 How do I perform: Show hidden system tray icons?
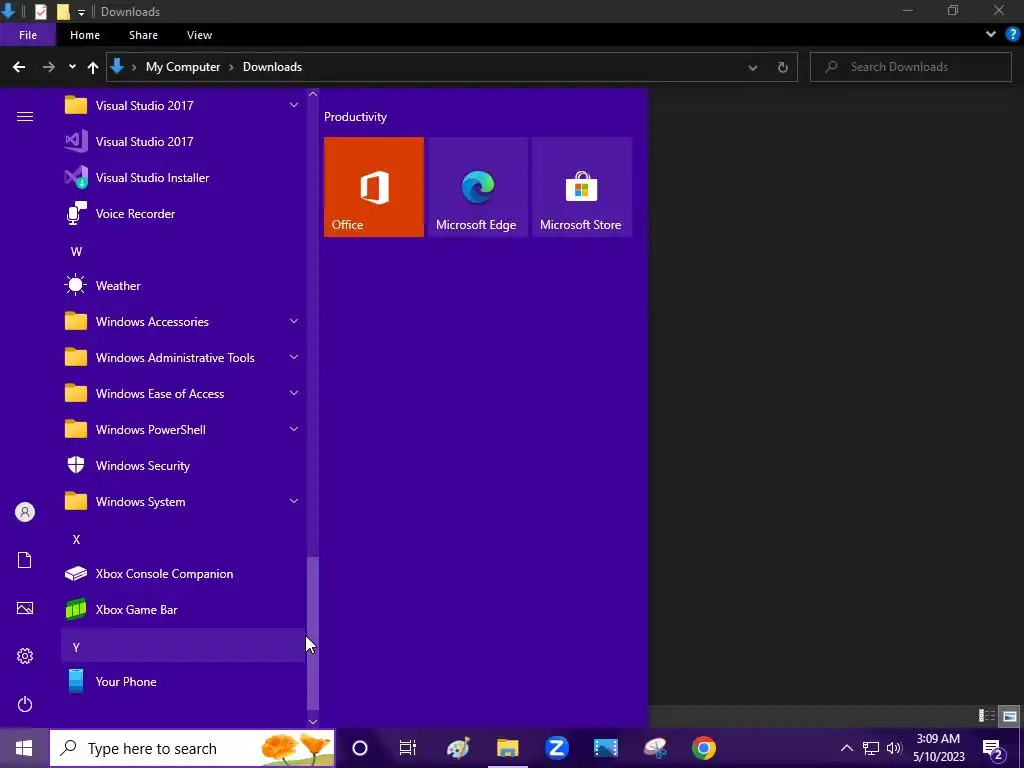846,748
